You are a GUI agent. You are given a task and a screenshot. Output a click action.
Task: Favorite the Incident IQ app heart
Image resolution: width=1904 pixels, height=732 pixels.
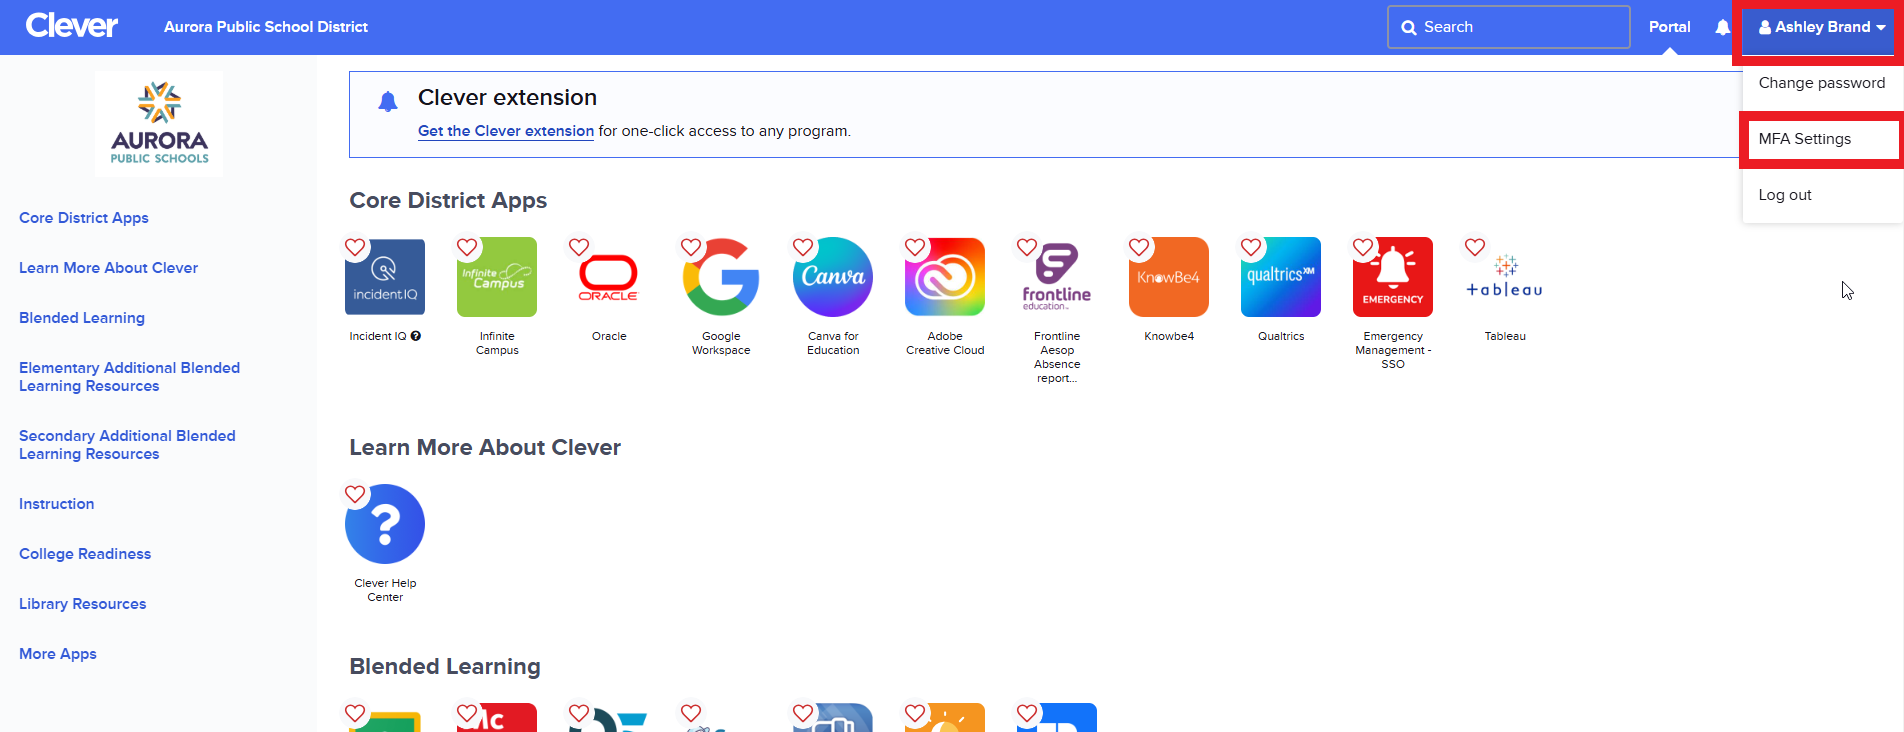point(355,247)
